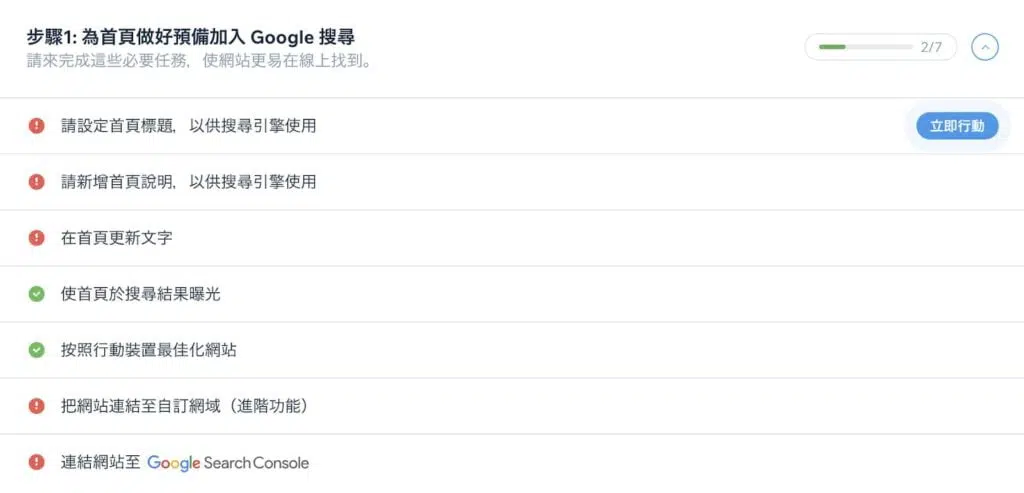Click the 2/7 progress counter
The width and height of the screenshot is (1024, 493).
[931, 47]
